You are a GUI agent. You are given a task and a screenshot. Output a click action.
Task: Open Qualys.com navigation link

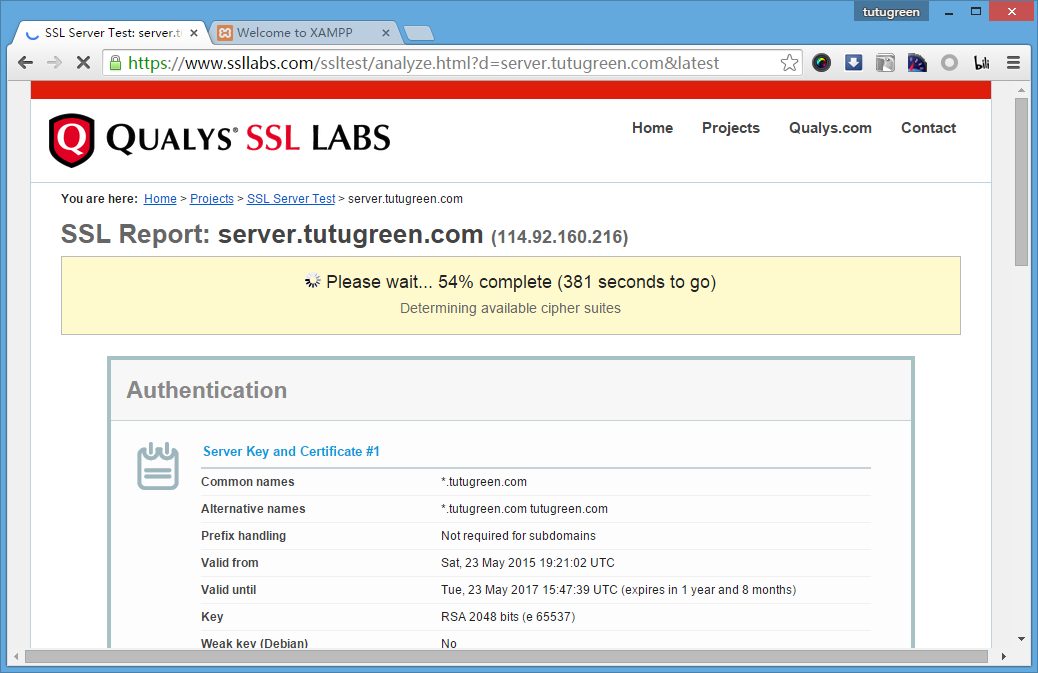[830, 128]
